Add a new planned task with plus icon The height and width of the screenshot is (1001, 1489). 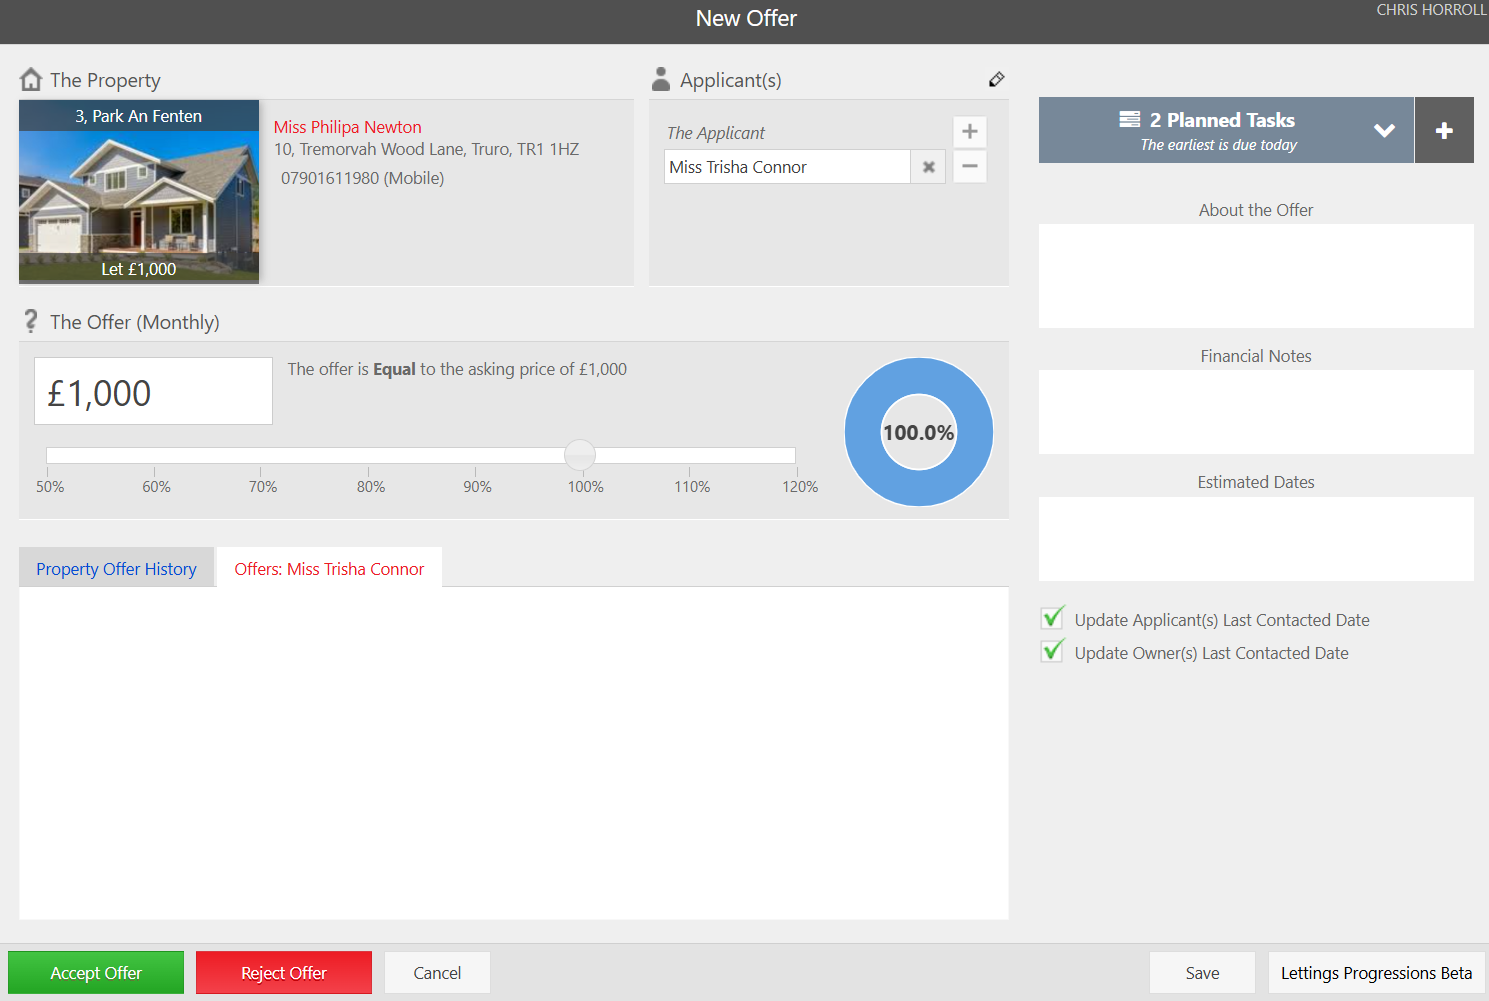point(1444,130)
